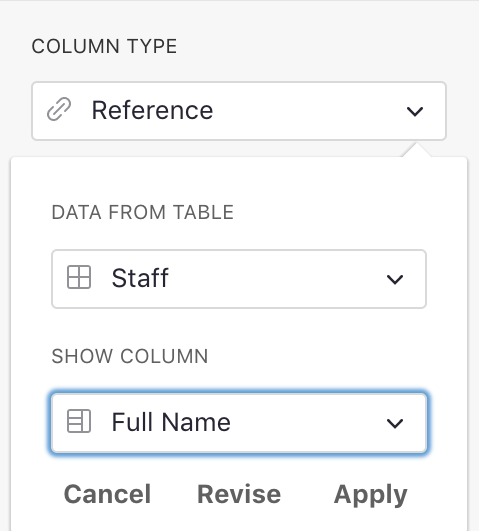This screenshot has width=479, height=531.
Task: Click the DATA FROM TABLE label
Action: [143, 212]
